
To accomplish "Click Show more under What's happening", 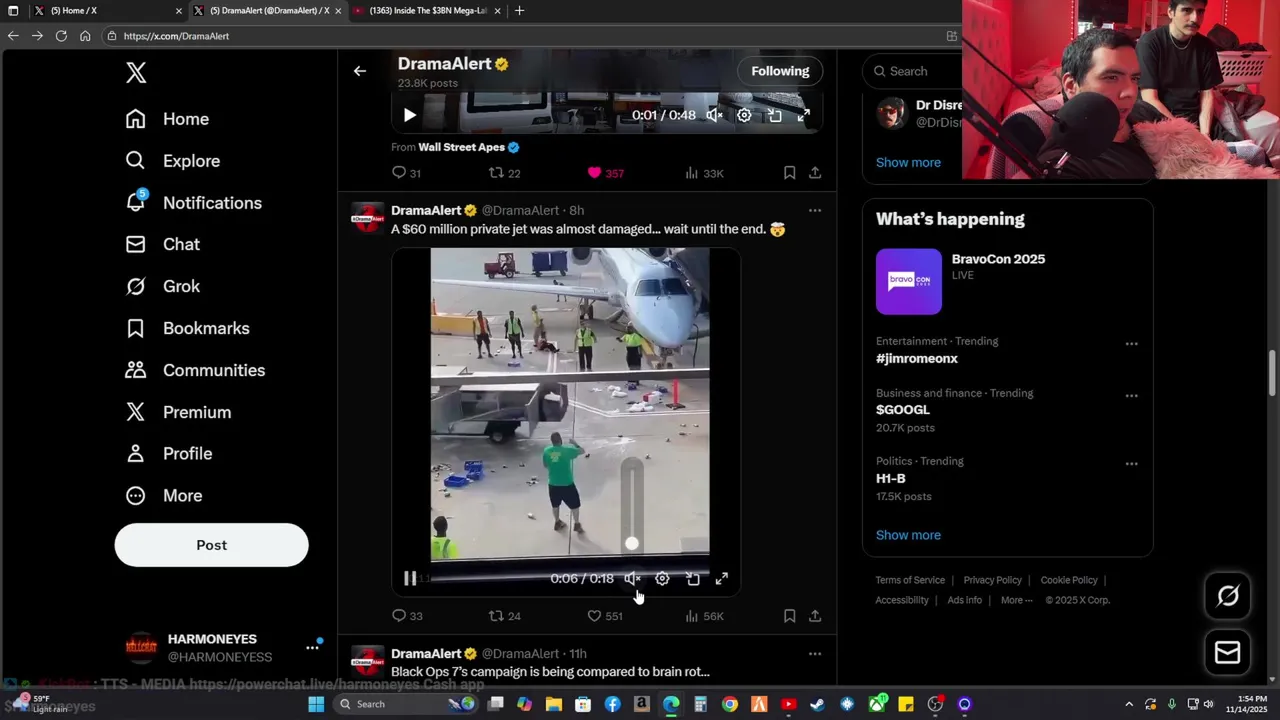I will pos(908,535).
